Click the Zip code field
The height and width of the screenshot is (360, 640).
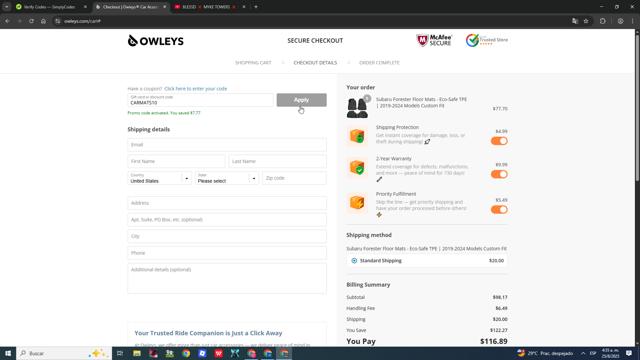[x=294, y=178]
